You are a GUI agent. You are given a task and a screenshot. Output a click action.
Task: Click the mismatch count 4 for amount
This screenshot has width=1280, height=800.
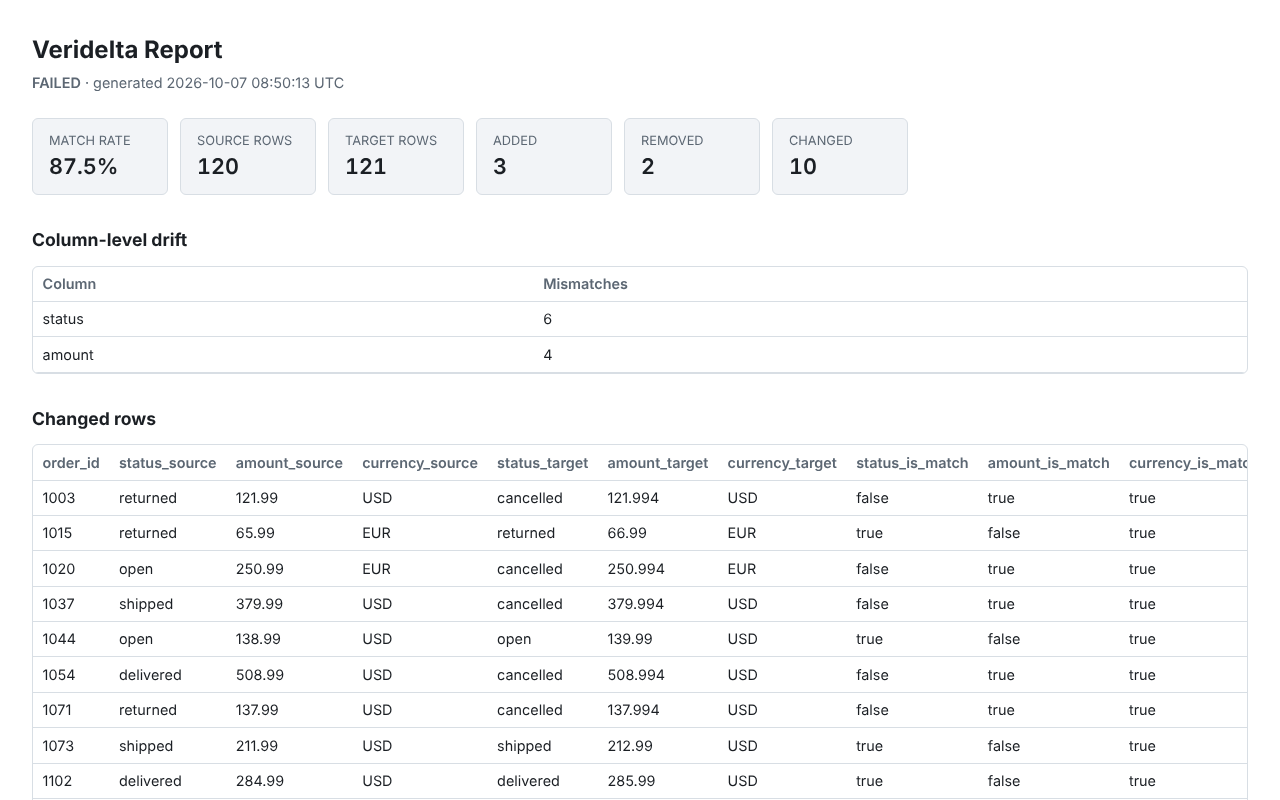[x=548, y=355]
